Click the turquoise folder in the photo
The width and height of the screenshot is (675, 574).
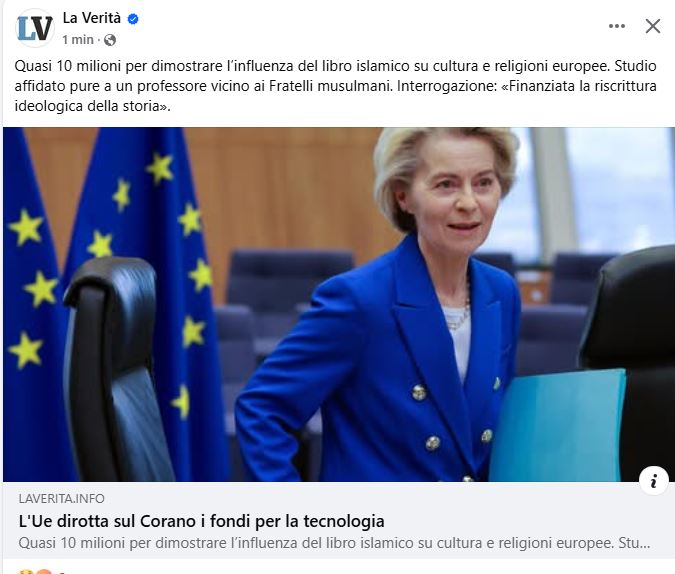point(557,426)
